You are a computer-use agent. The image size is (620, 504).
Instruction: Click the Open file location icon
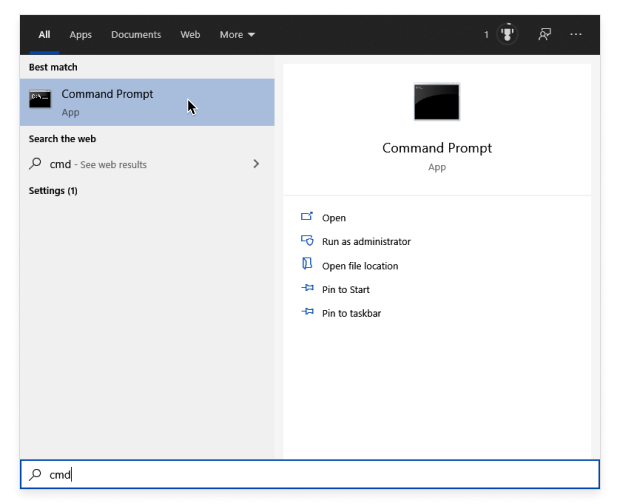click(307, 265)
